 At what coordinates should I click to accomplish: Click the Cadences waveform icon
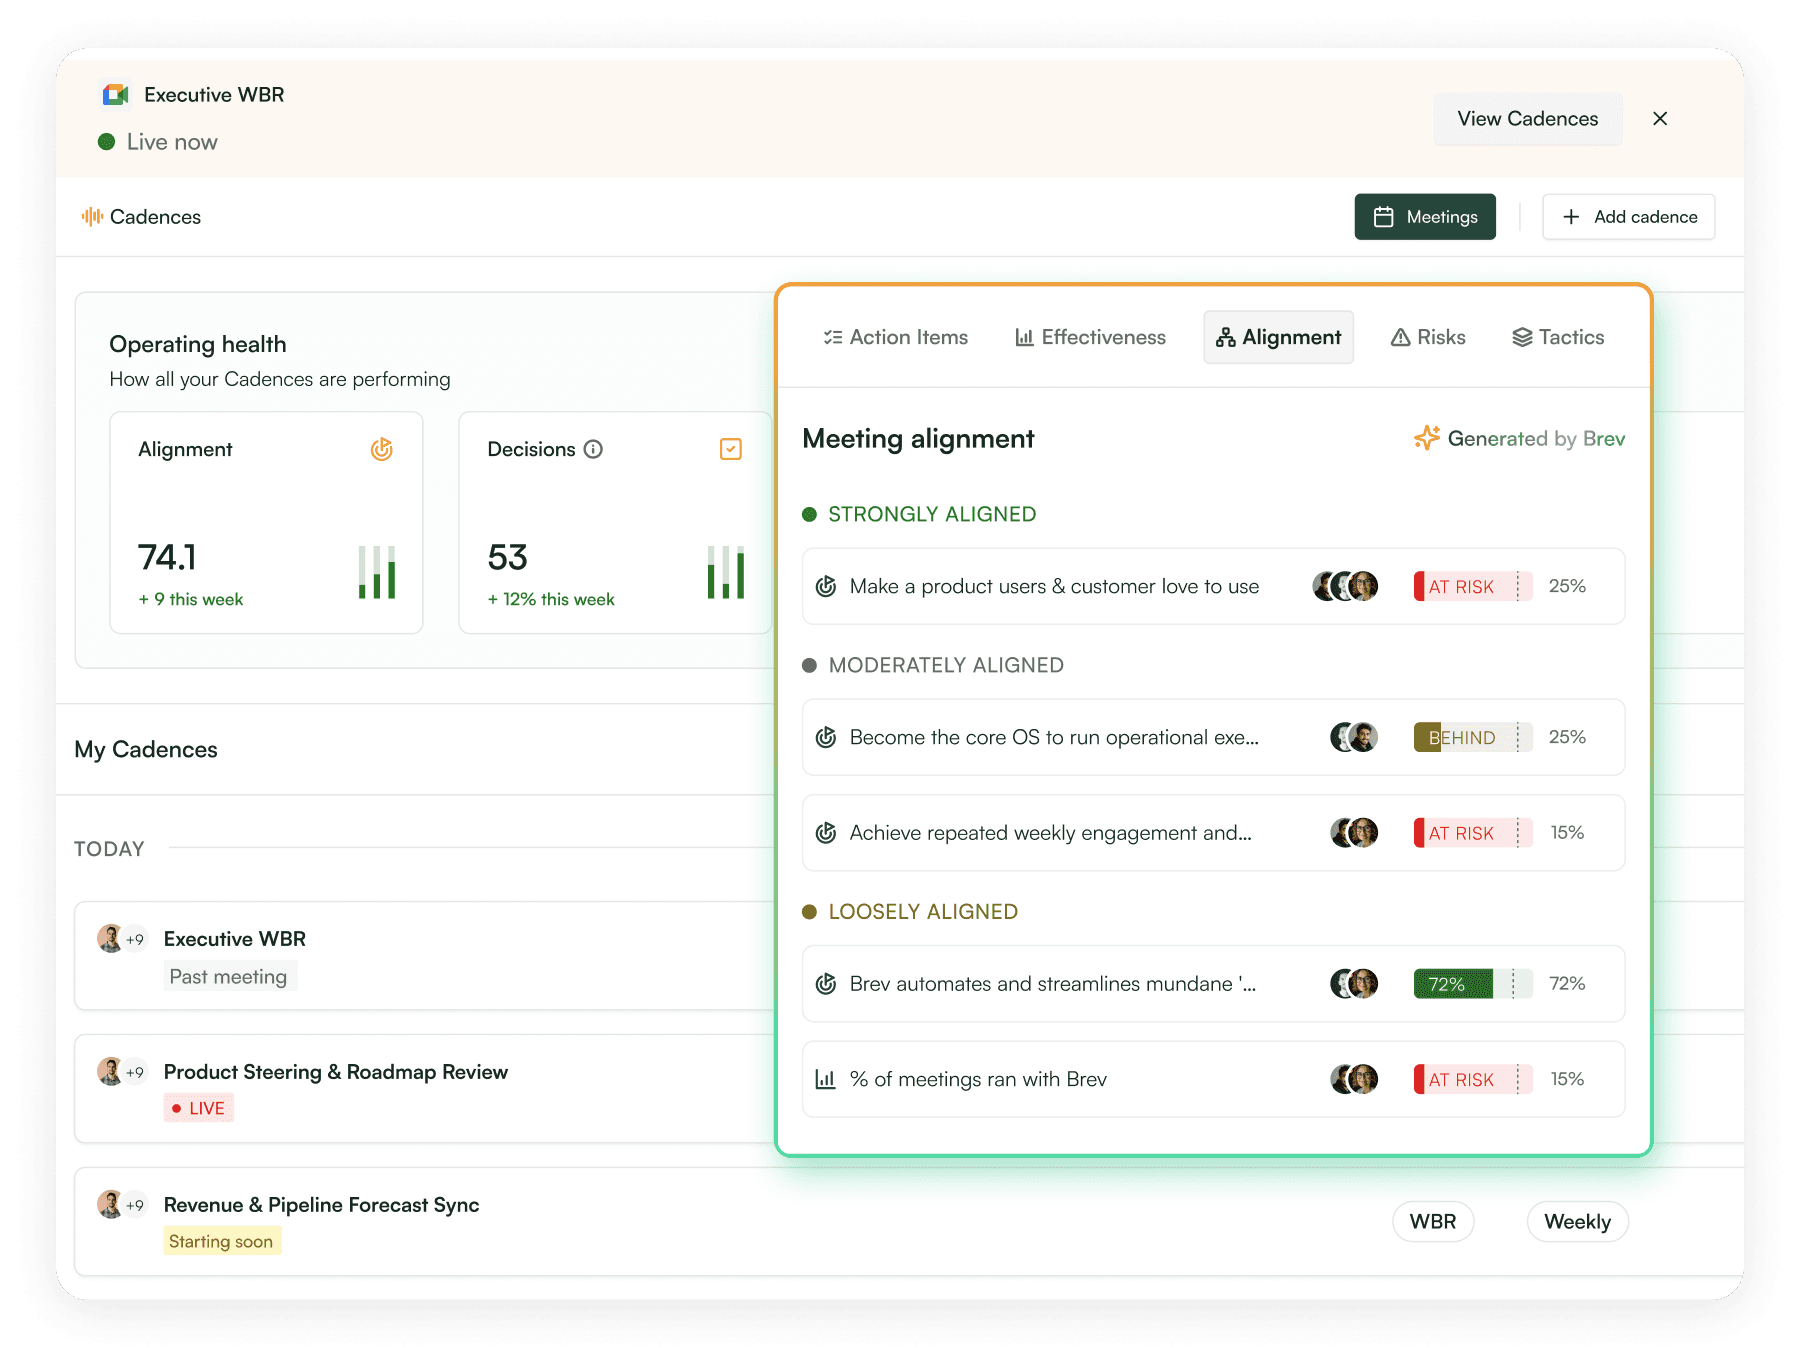click(x=92, y=217)
